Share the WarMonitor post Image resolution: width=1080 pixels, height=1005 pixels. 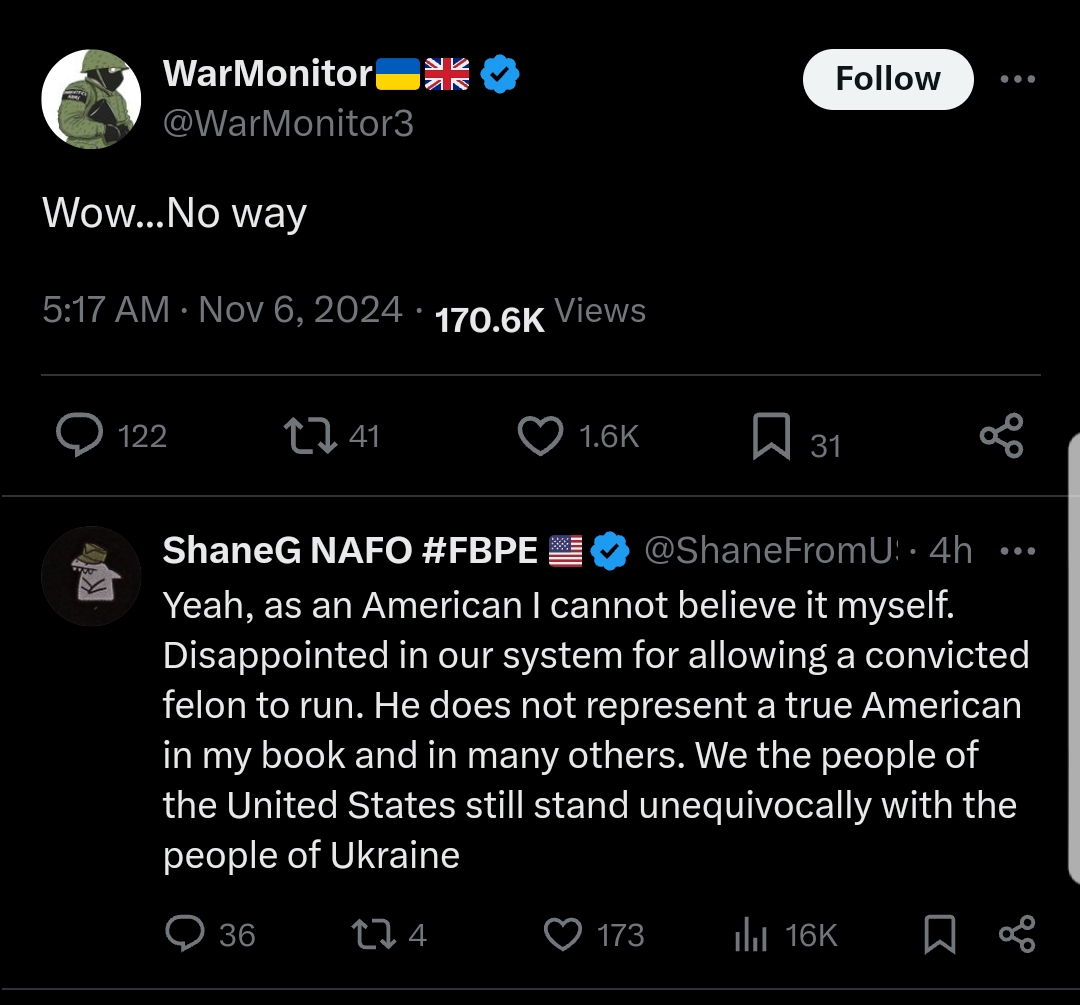coord(1001,436)
